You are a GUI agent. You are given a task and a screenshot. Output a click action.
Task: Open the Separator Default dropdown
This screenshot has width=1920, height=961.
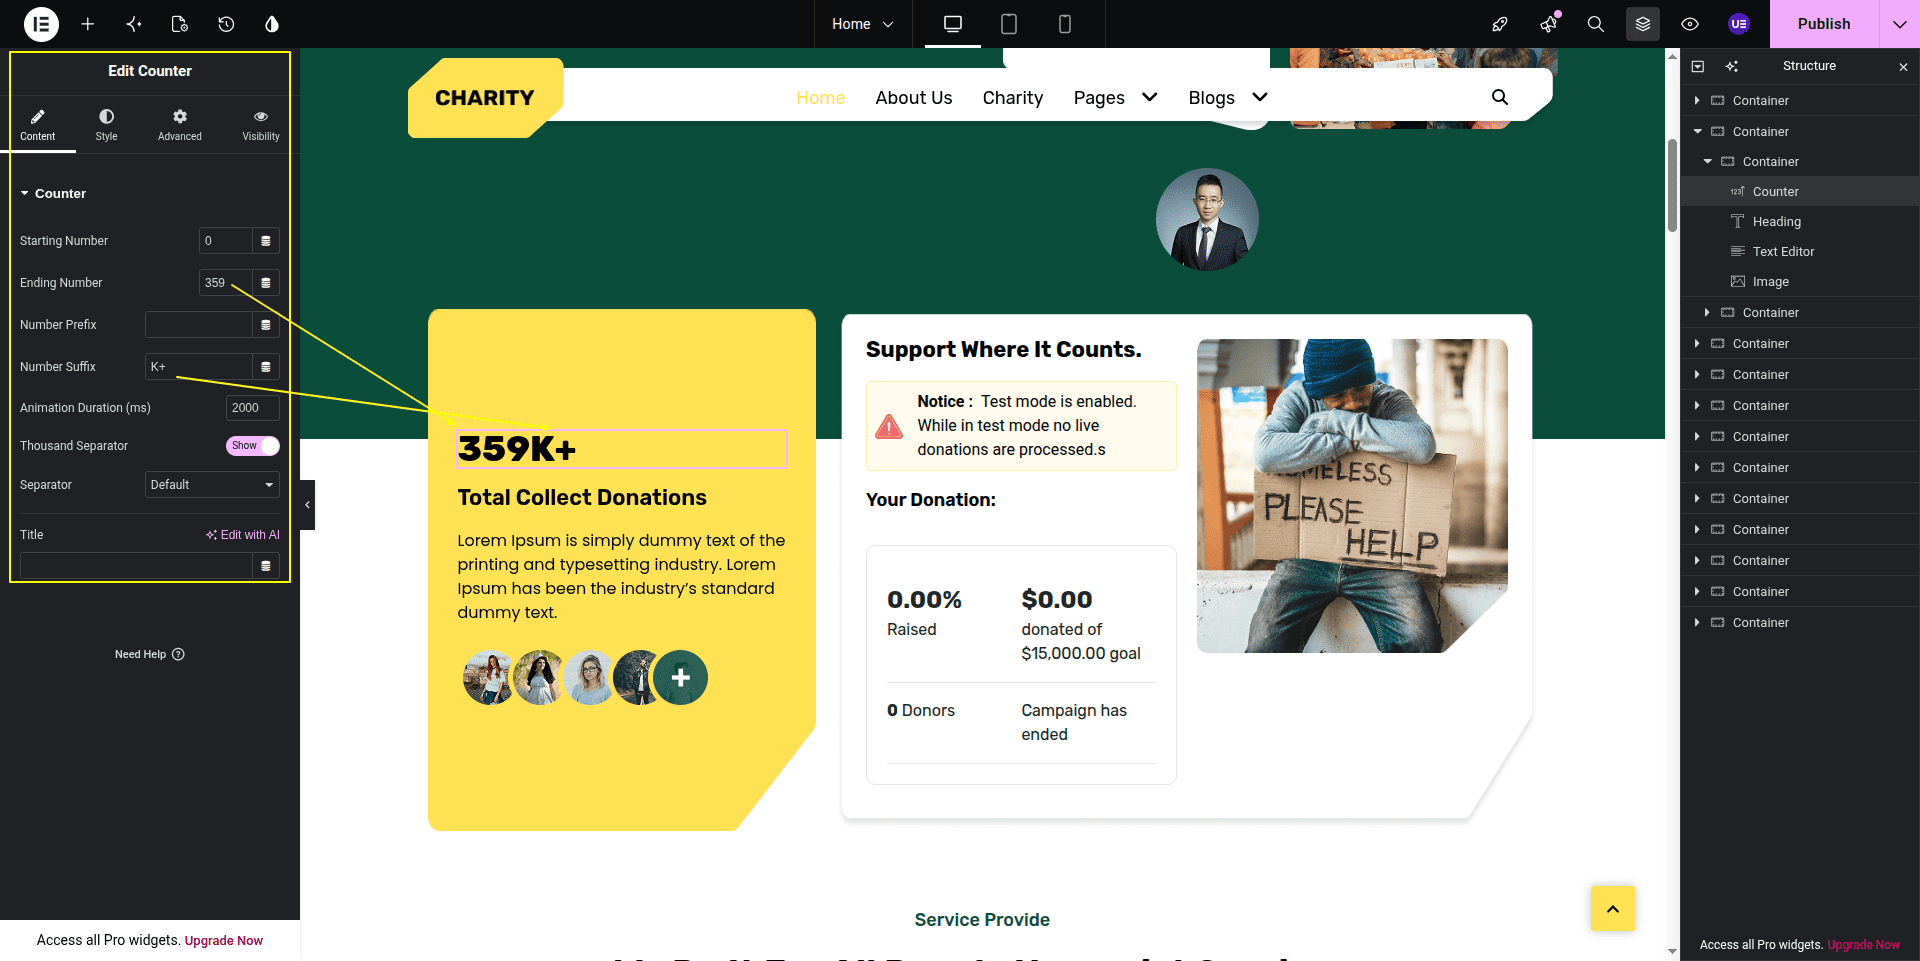[x=212, y=485]
